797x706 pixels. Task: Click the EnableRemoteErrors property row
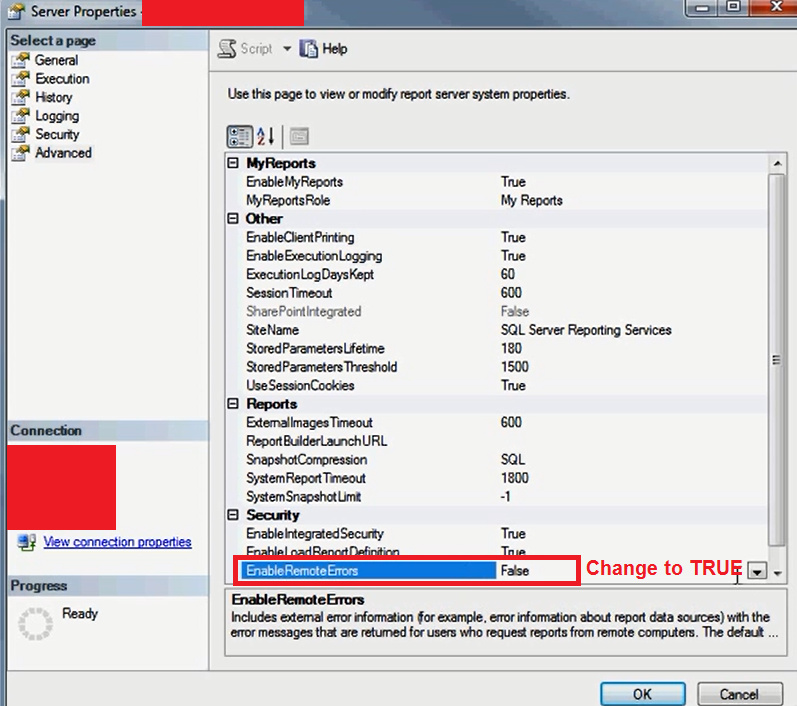(x=368, y=570)
